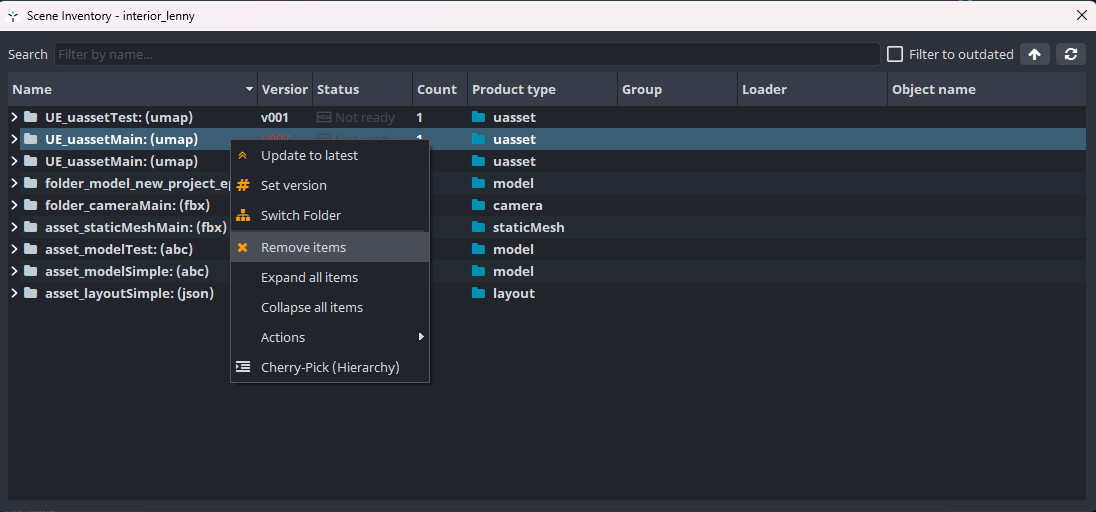This screenshot has width=1096, height=512.
Task: Focus the Filter by name search field
Action: 467,54
